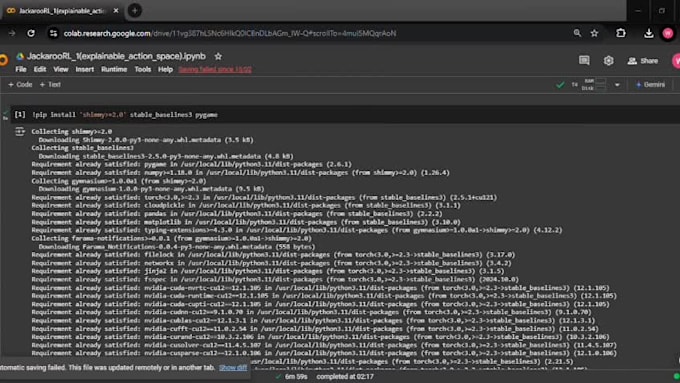Click output line for jinja2 requirement
The width and height of the screenshot is (680, 383).
coord(268,271)
